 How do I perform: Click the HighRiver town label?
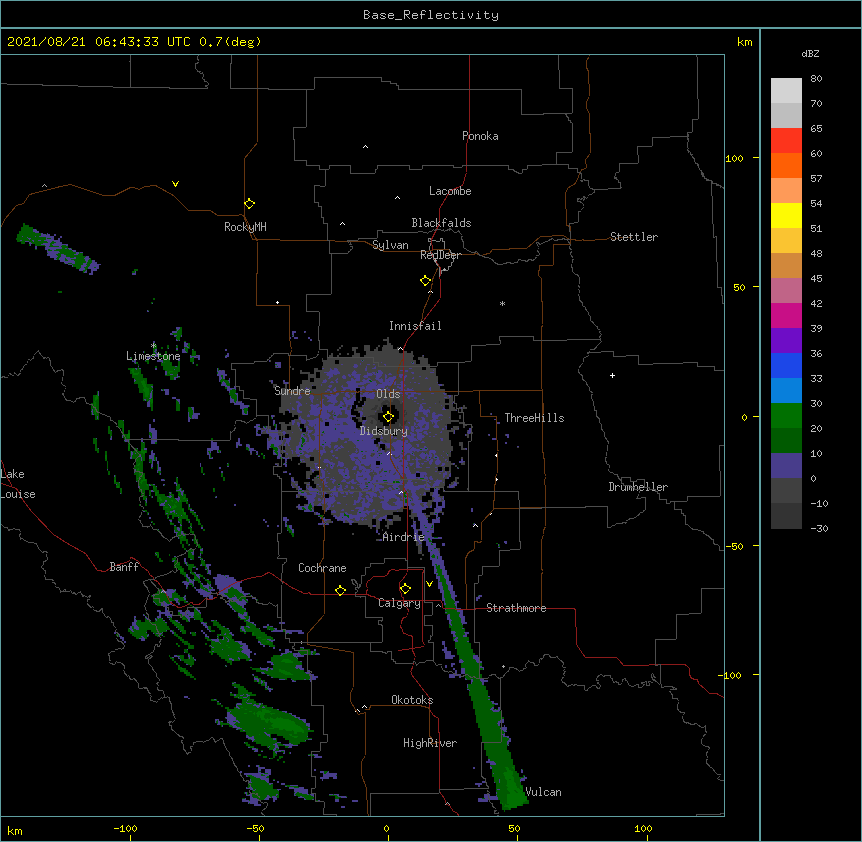pos(430,743)
